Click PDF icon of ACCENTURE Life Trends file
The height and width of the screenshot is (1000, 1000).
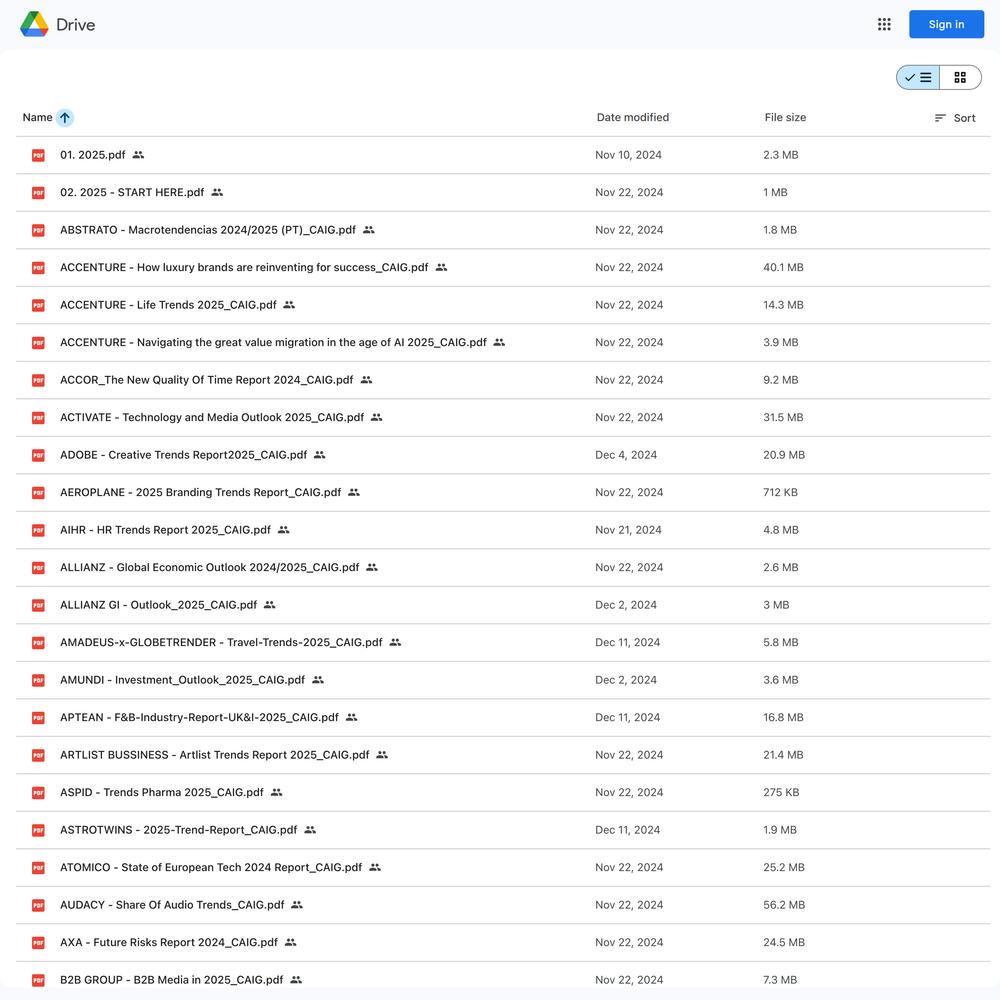pos(38,305)
